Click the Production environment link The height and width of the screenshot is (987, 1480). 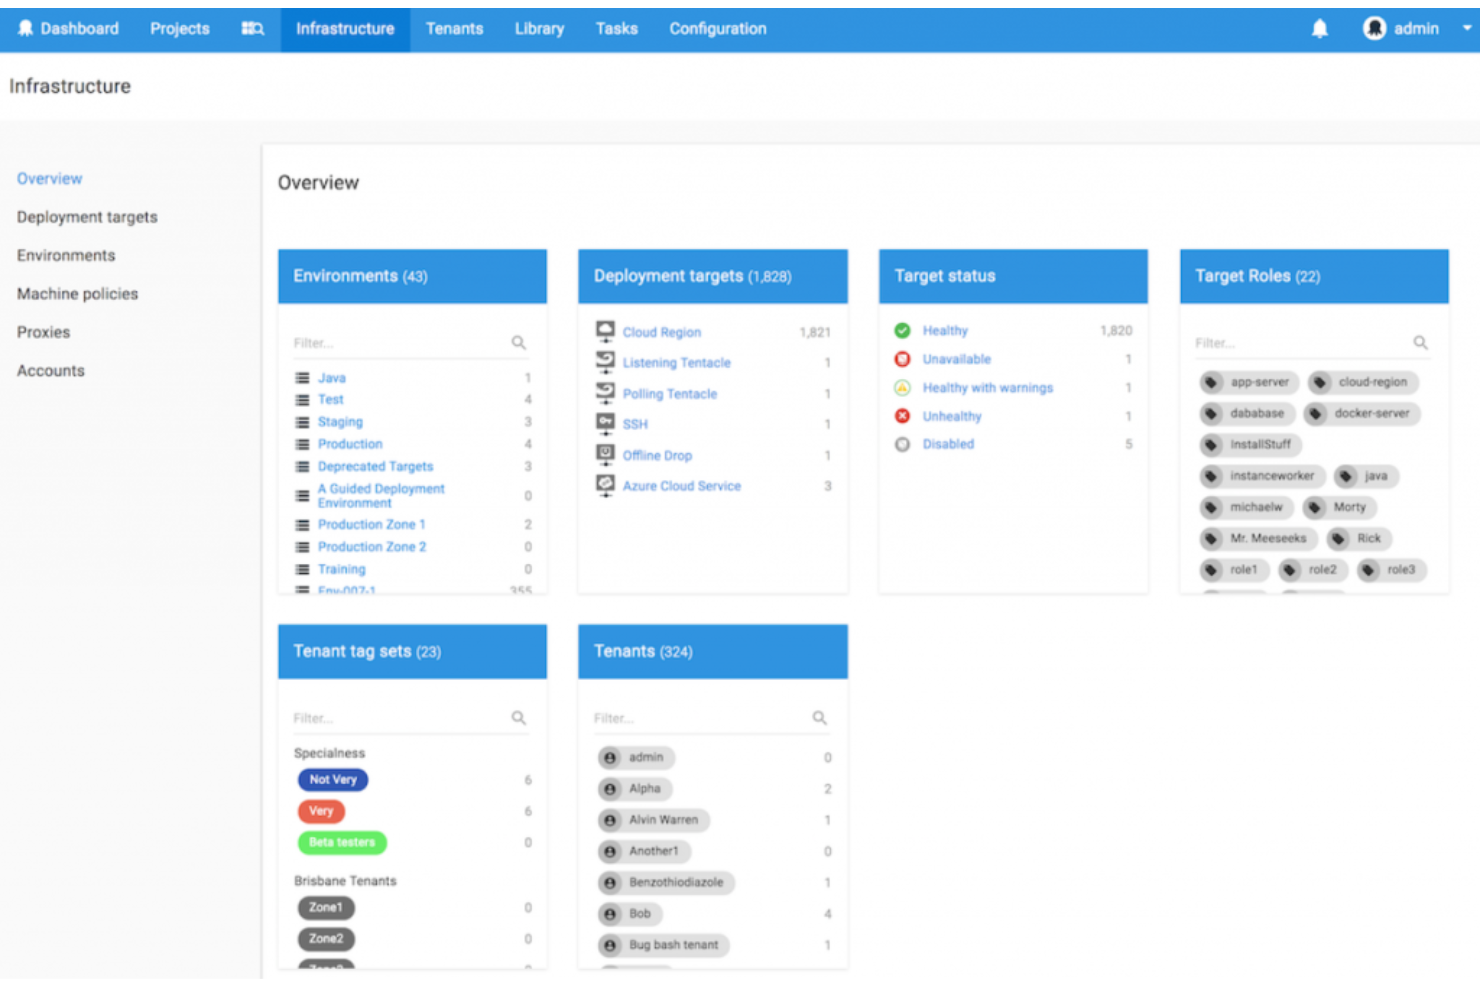click(x=350, y=444)
